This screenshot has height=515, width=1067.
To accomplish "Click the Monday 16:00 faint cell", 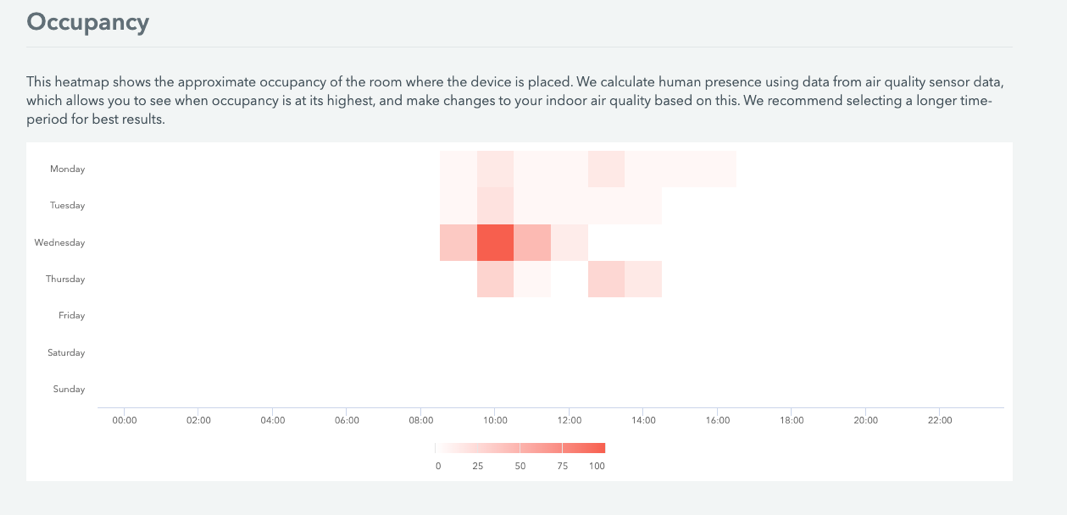I will [x=717, y=169].
